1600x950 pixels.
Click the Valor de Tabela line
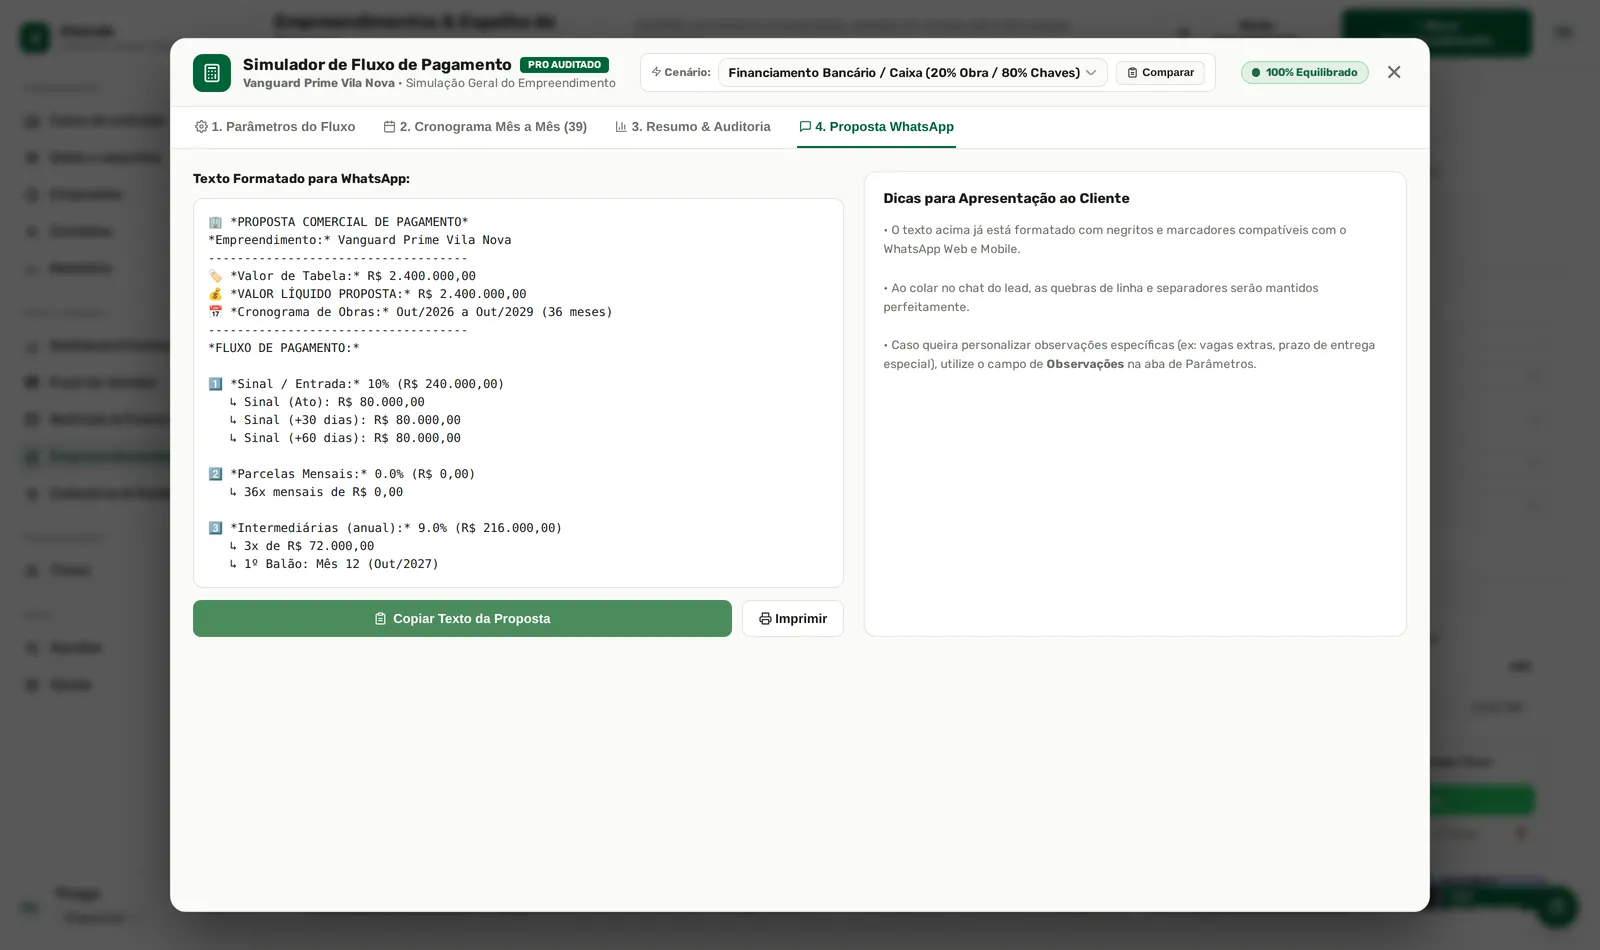(x=342, y=276)
